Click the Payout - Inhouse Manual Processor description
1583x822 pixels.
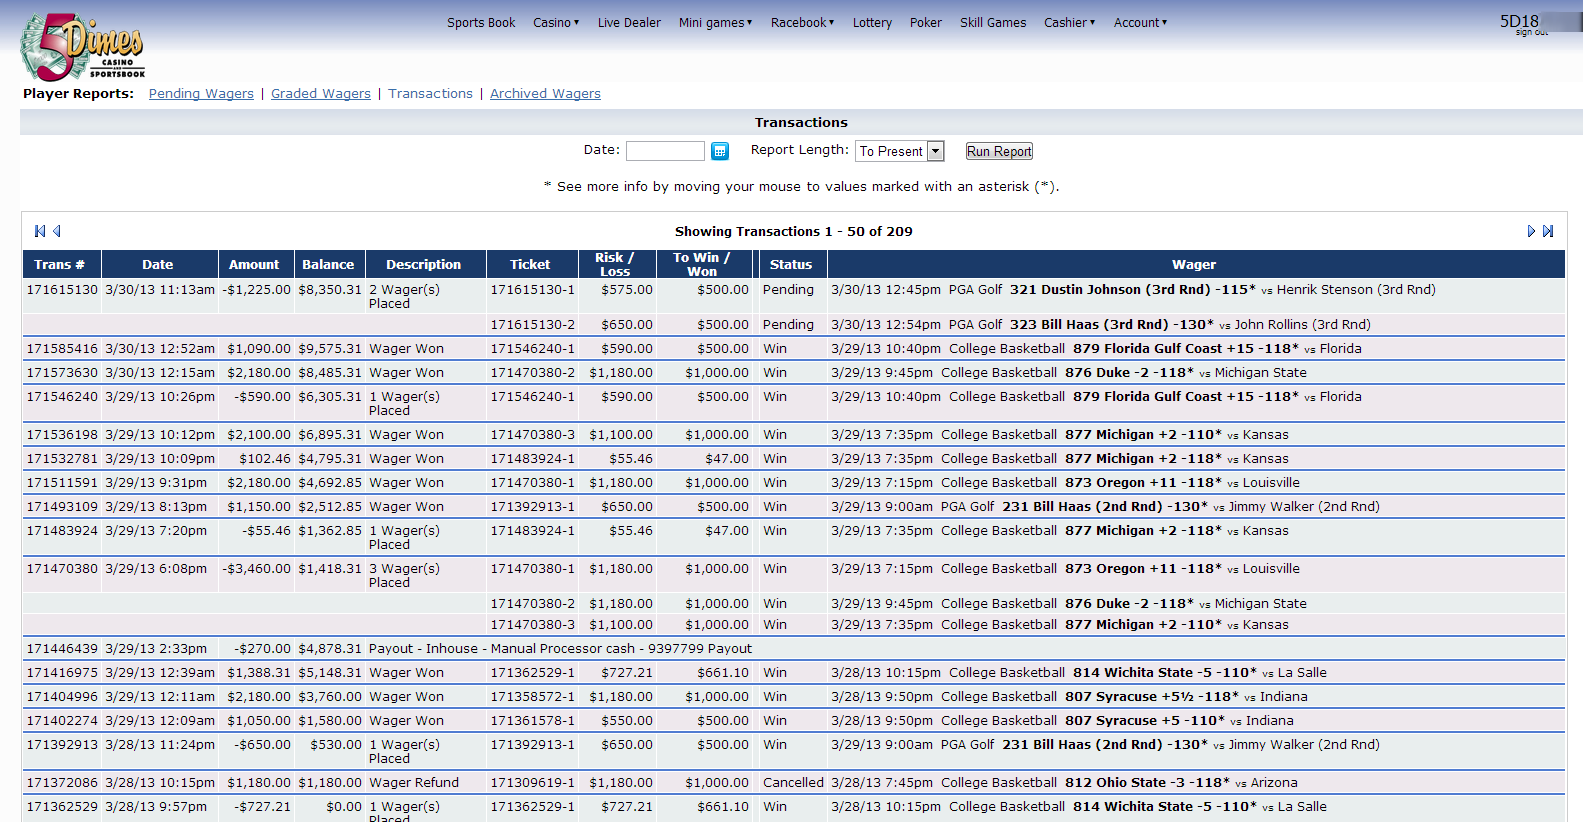point(560,649)
